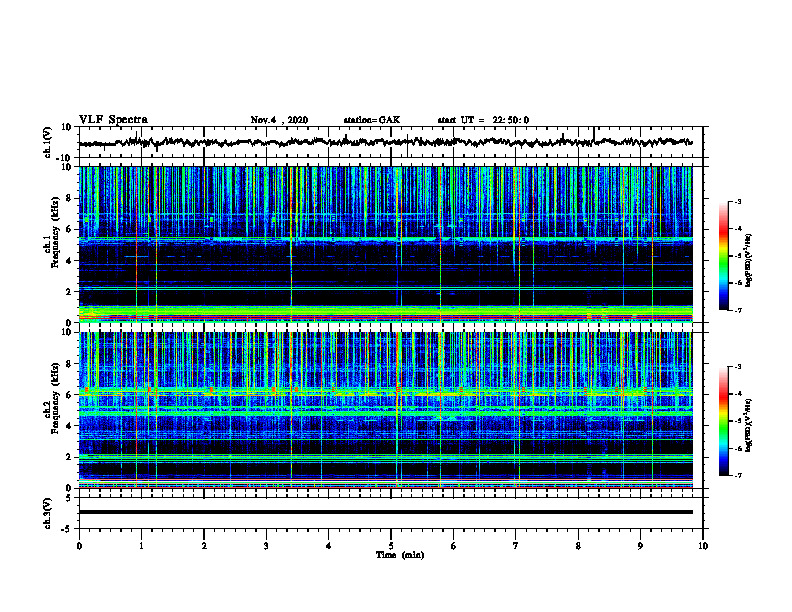792x612 pixels.
Task: Click the 2 kHz tick label on ch.1 spectrogram
Action: 69,291
